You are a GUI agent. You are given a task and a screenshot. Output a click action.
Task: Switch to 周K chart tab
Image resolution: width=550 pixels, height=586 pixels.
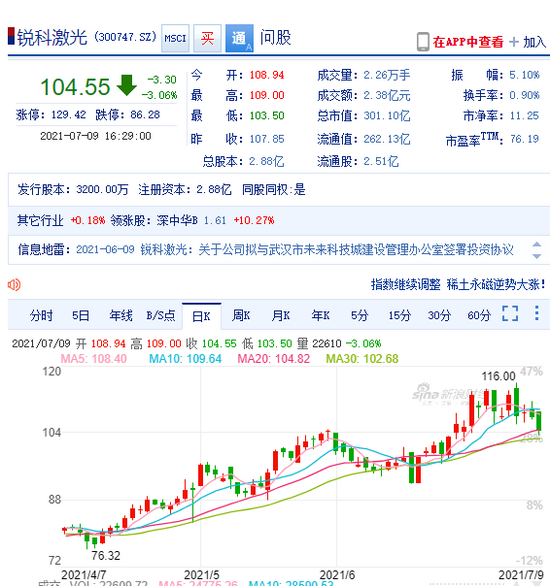point(241,315)
